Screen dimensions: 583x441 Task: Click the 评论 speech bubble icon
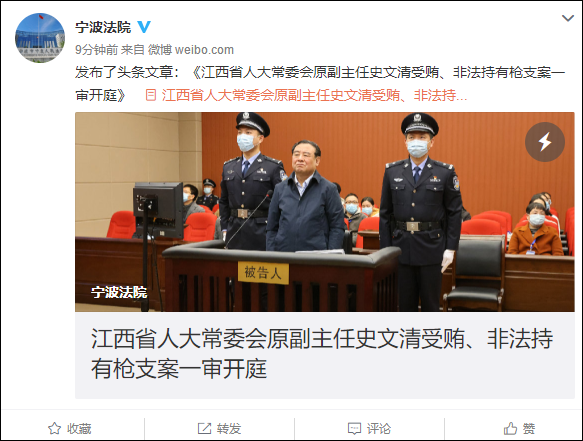pyautogui.click(x=354, y=428)
